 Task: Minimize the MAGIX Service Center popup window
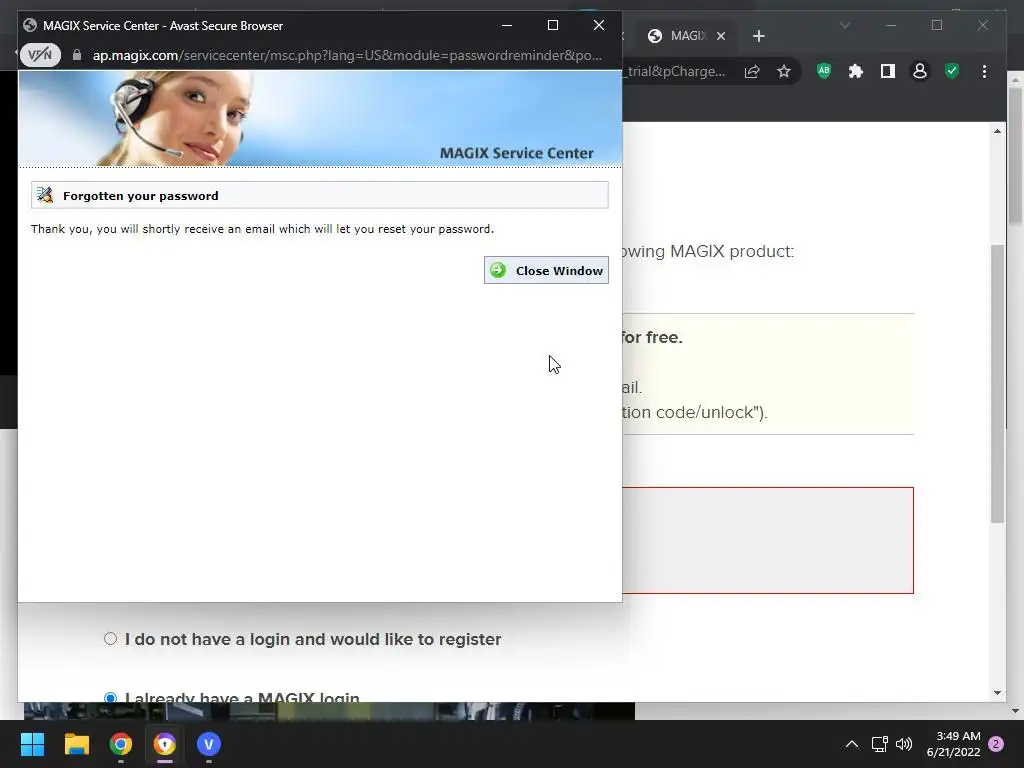[507, 25]
